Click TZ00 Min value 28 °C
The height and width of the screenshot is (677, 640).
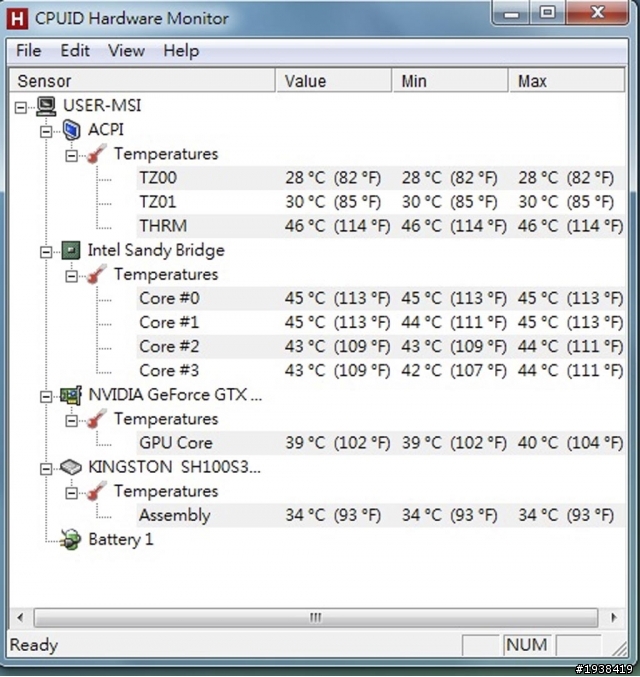tap(449, 178)
